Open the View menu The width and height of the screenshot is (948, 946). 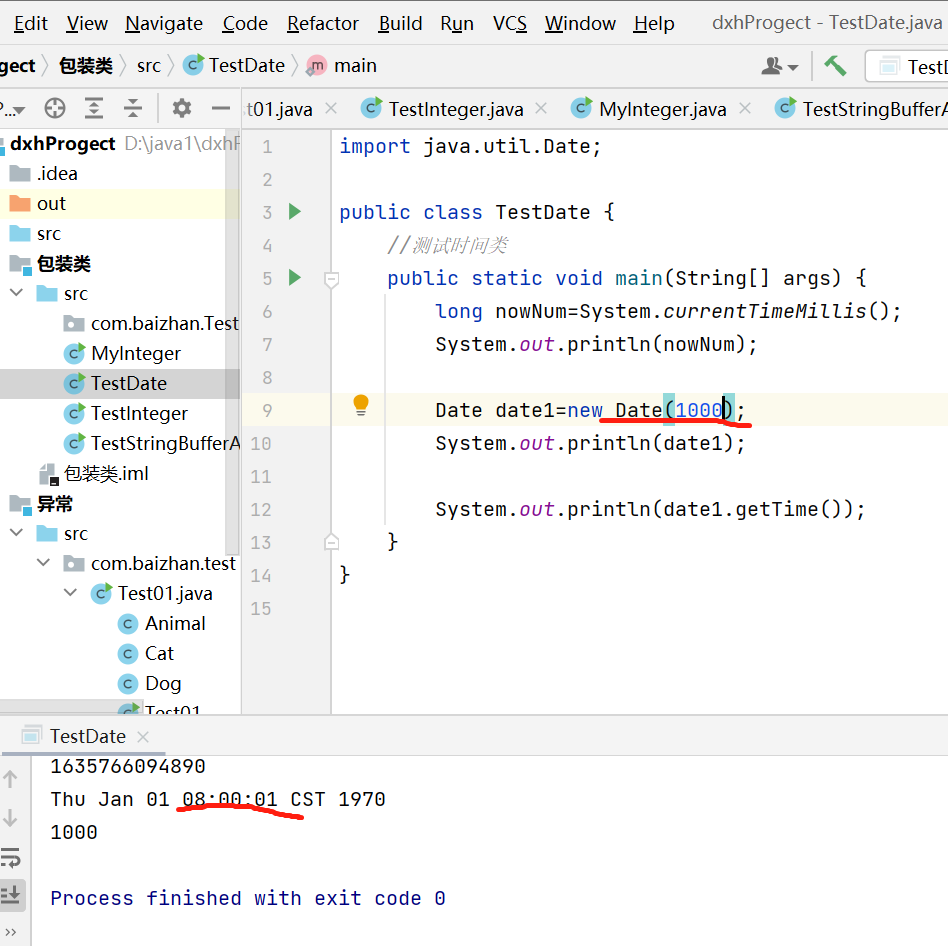click(86, 24)
